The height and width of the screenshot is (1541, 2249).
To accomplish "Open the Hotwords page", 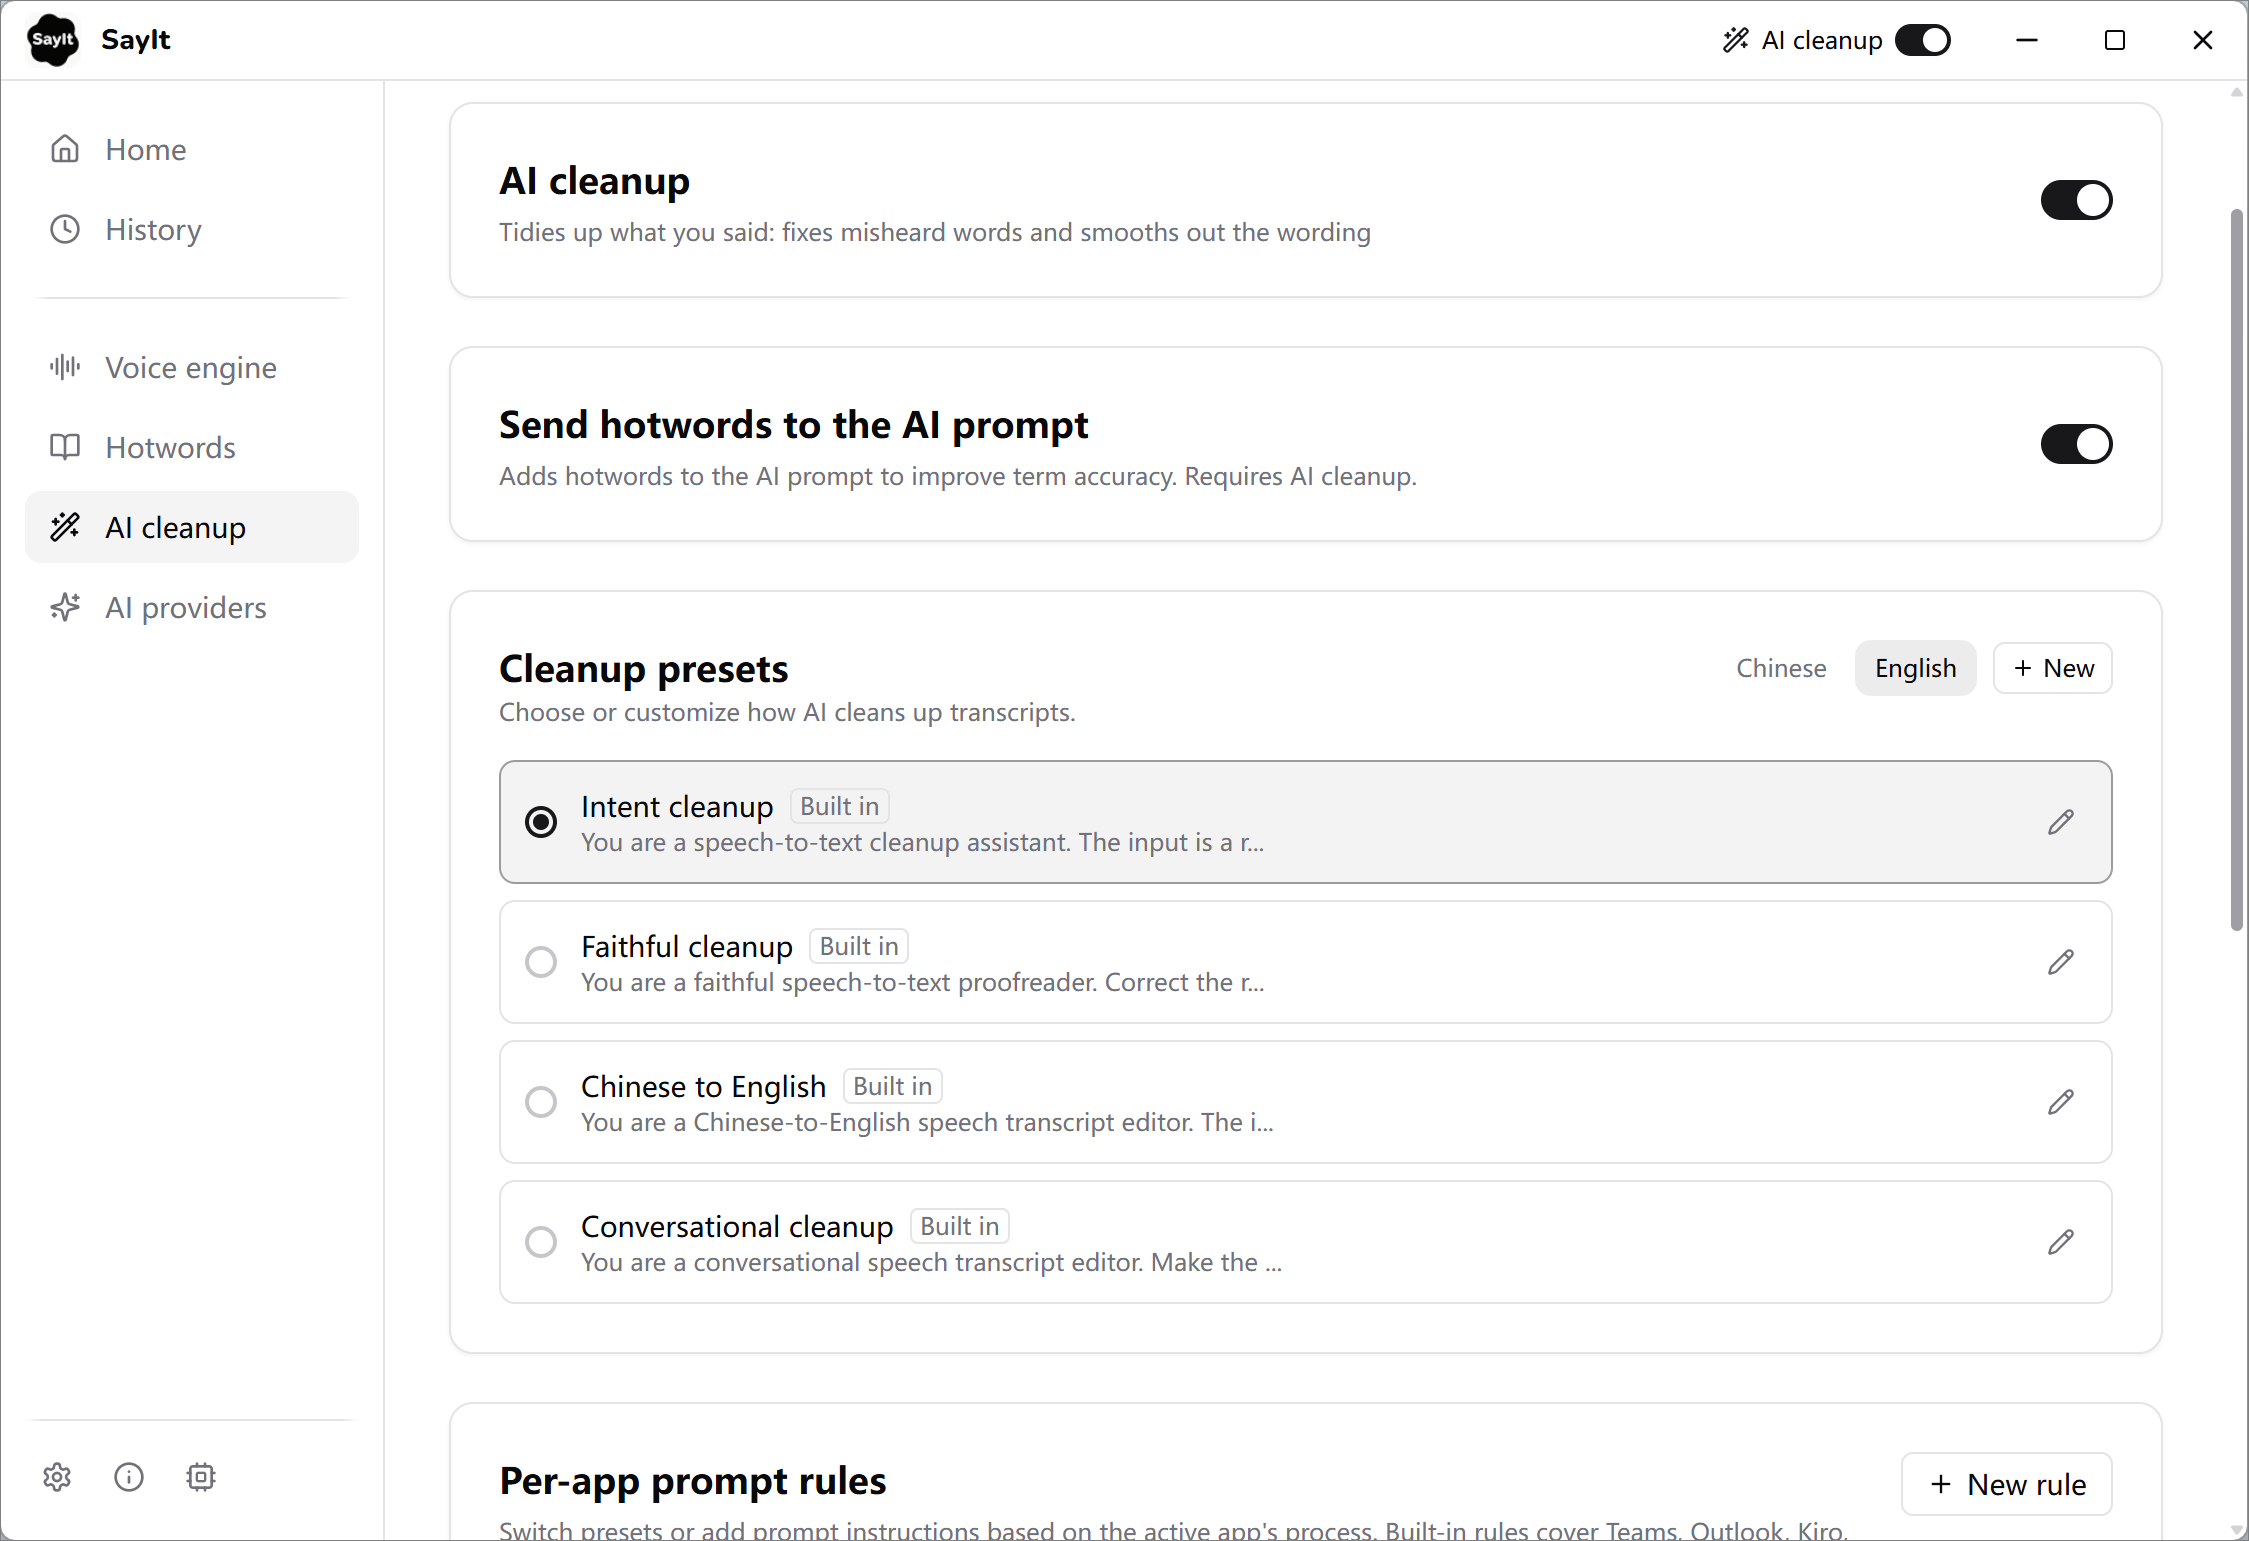I will pyautogui.click(x=192, y=447).
